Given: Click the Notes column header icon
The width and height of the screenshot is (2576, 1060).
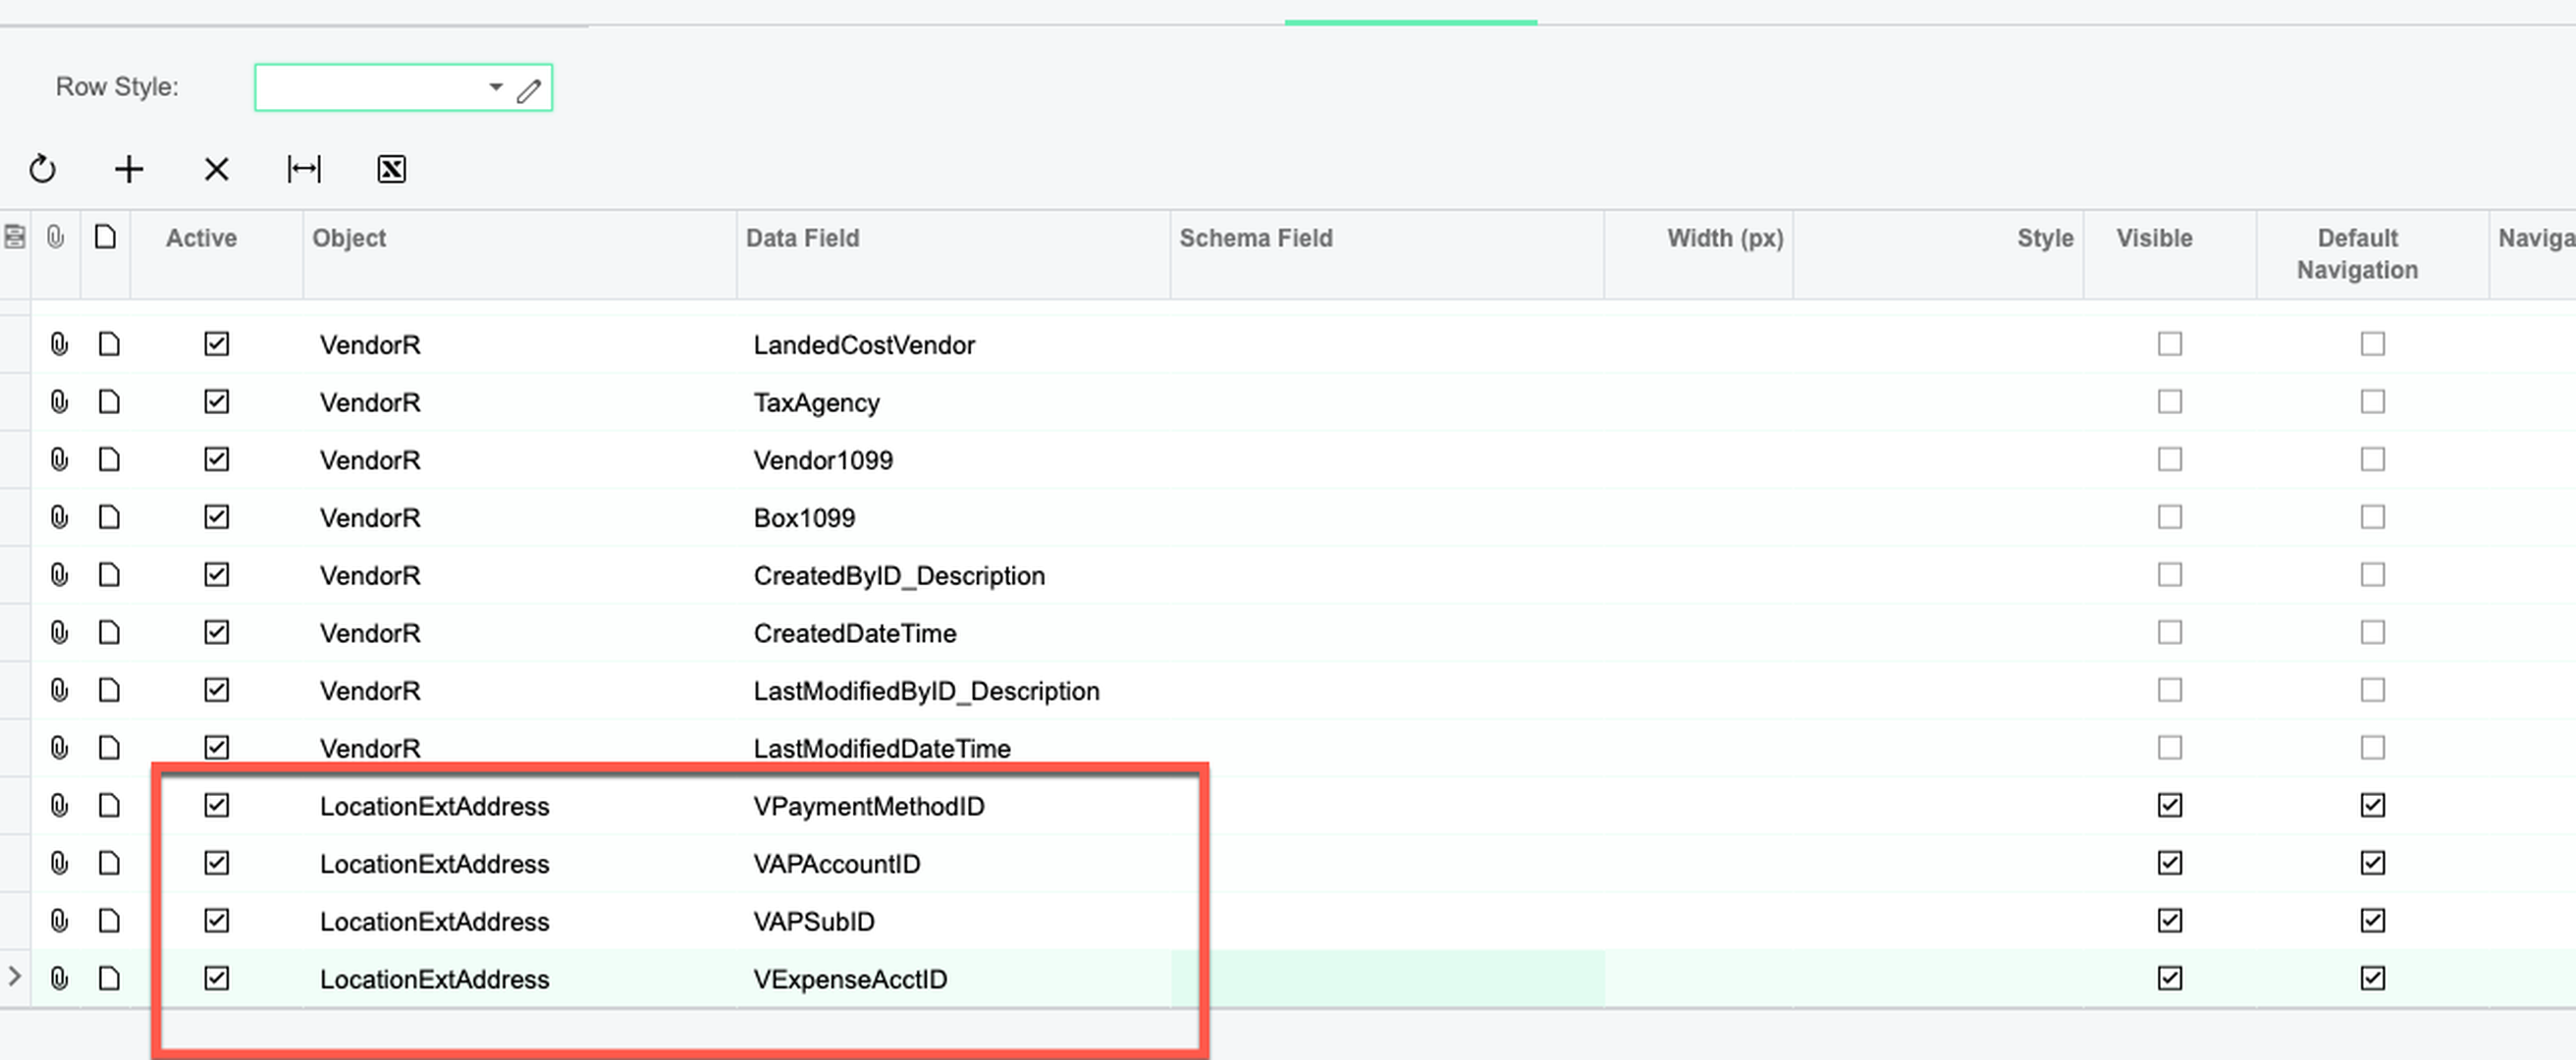Looking at the screenshot, I should [x=105, y=237].
